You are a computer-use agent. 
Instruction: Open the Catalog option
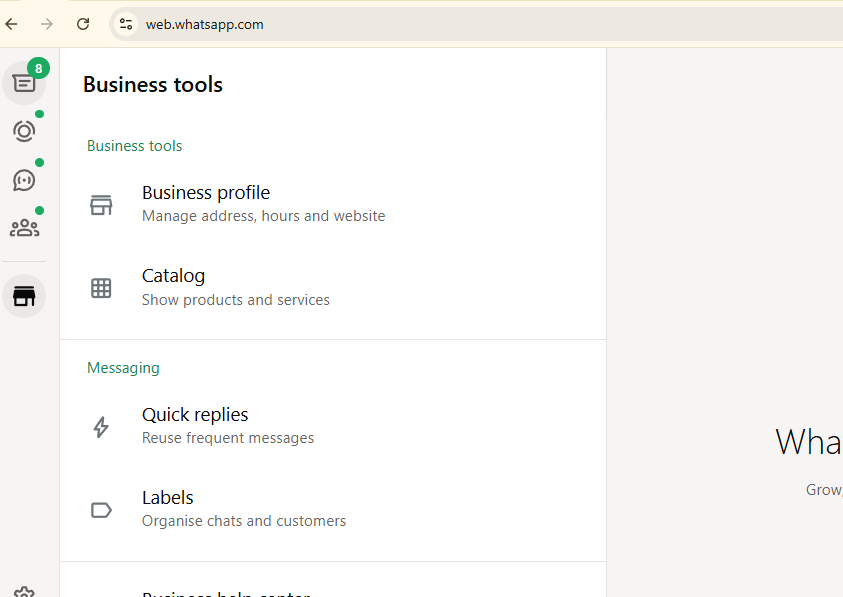pos(333,288)
